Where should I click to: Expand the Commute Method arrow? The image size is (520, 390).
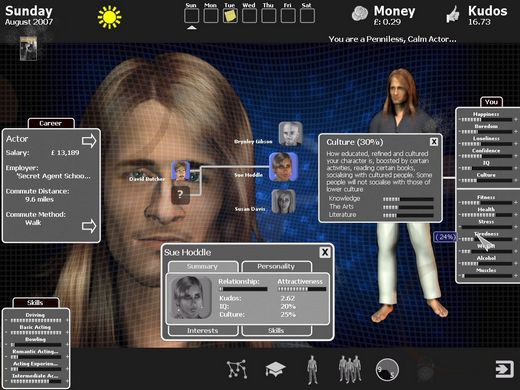[x=89, y=226]
